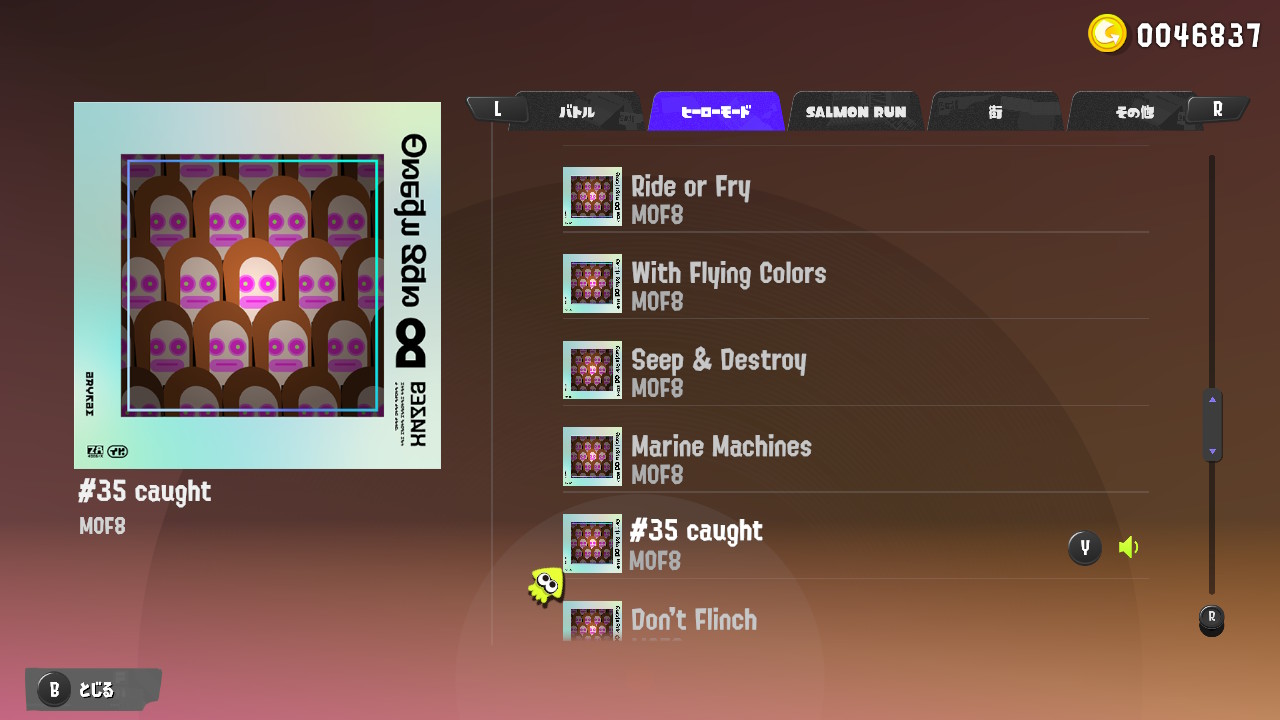Select the R shoulder button icon beside tabs

click(1218, 109)
